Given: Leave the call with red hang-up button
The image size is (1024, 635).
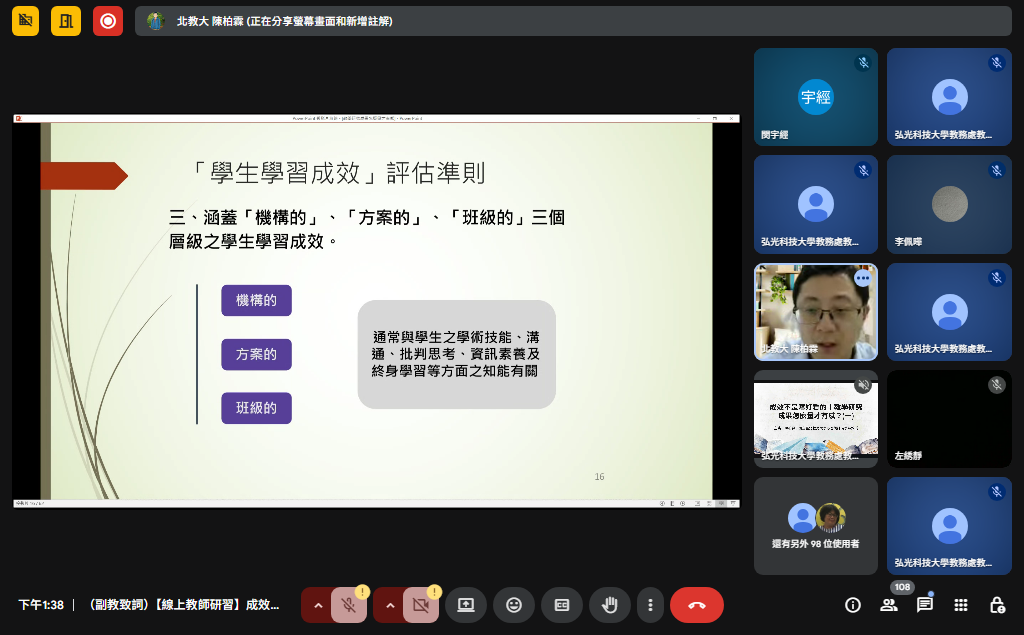Looking at the screenshot, I should (697, 605).
